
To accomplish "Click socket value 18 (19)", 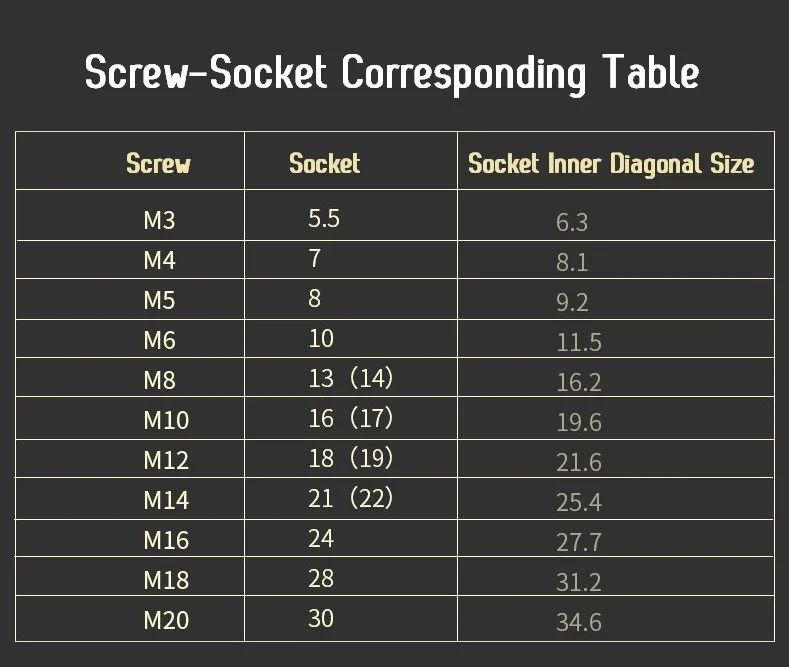I will click(x=351, y=458).
